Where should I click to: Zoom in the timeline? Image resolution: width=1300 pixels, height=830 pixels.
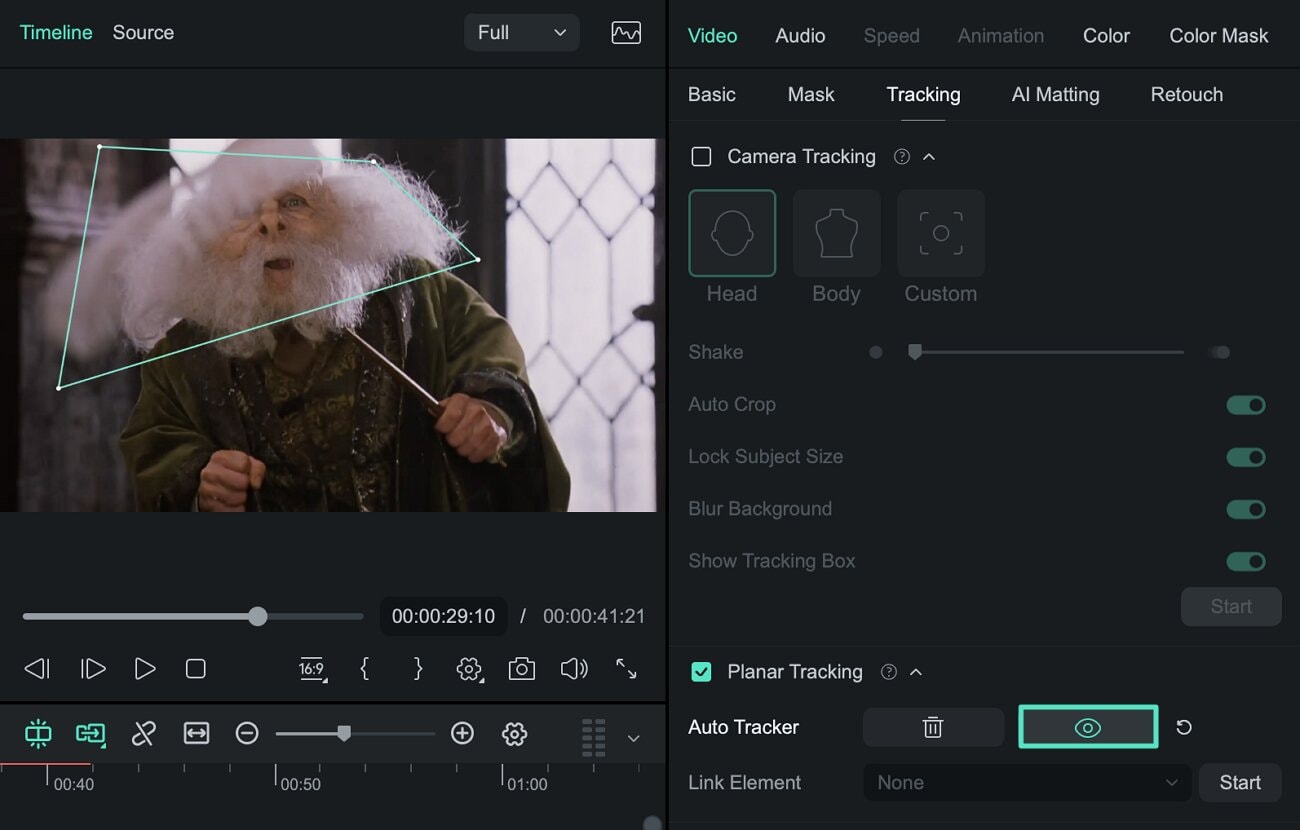(462, 734)
